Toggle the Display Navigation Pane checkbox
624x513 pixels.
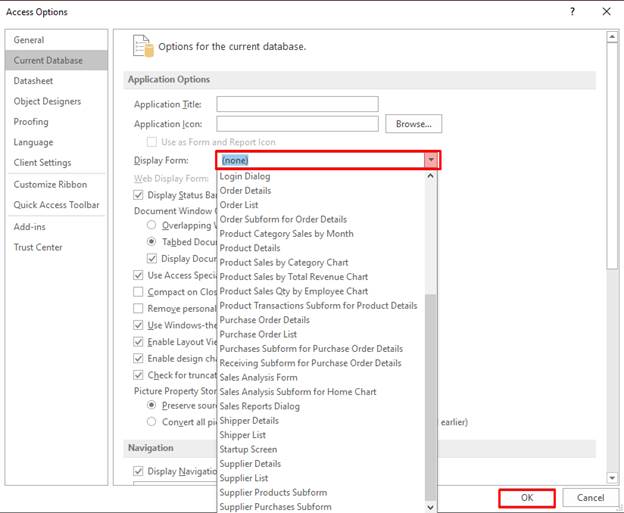tap(138, 471)
